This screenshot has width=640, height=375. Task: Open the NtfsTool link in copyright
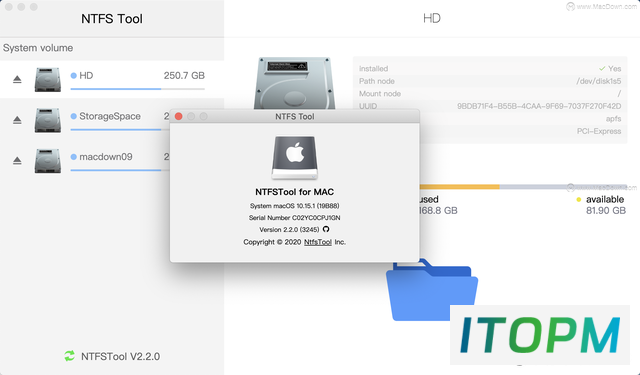pyautogui.click(x=318, y=242)
